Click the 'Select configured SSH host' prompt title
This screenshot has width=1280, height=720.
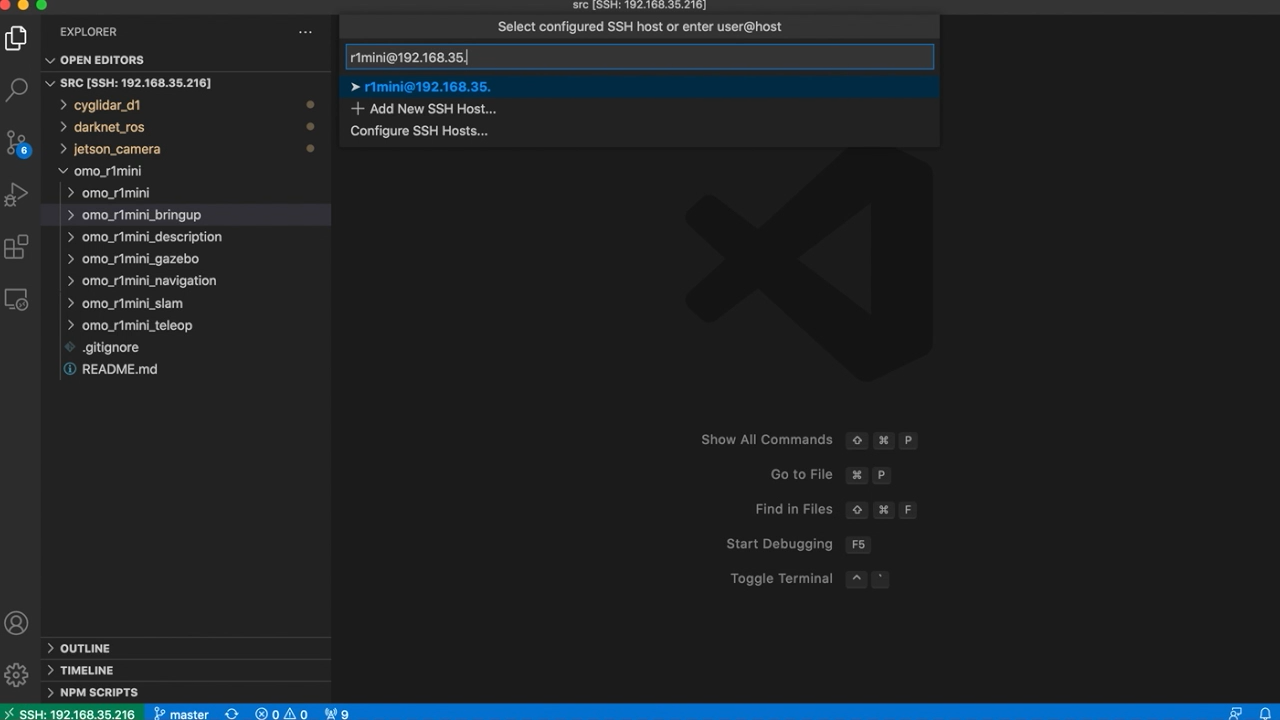tap(639, 27)
